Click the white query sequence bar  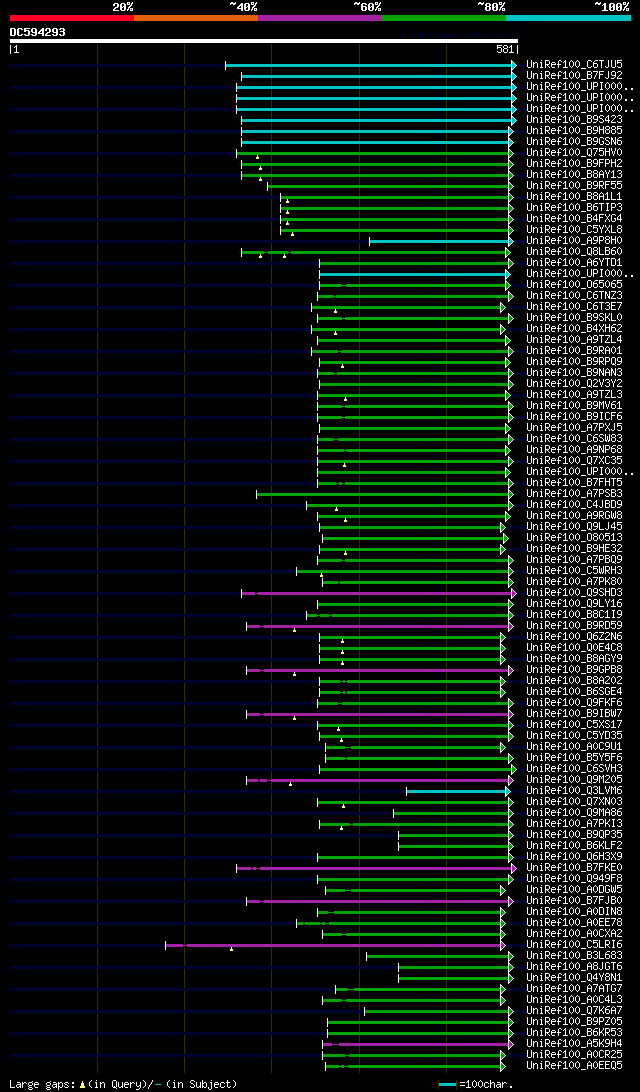(x=264, y=40)
